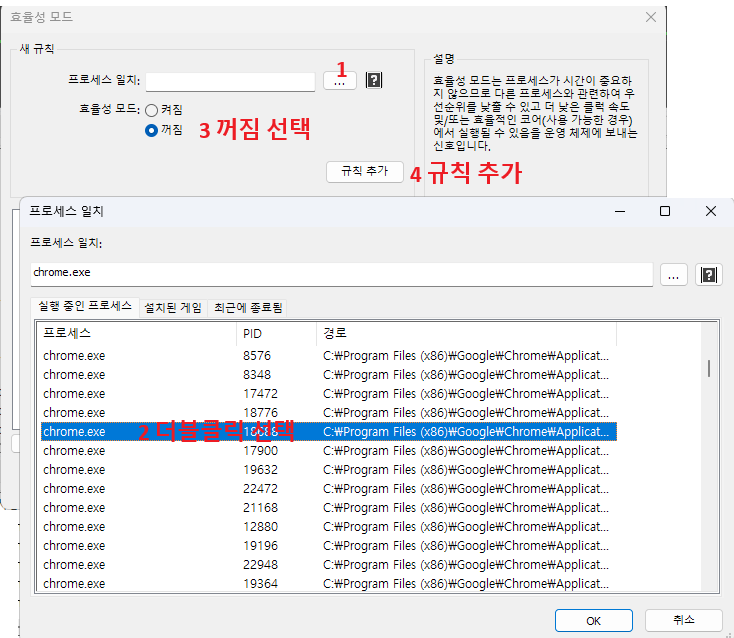Screen dimensions: 734x638
Task: Select the highlighted chrome.exe row
Action: (329, 432)
